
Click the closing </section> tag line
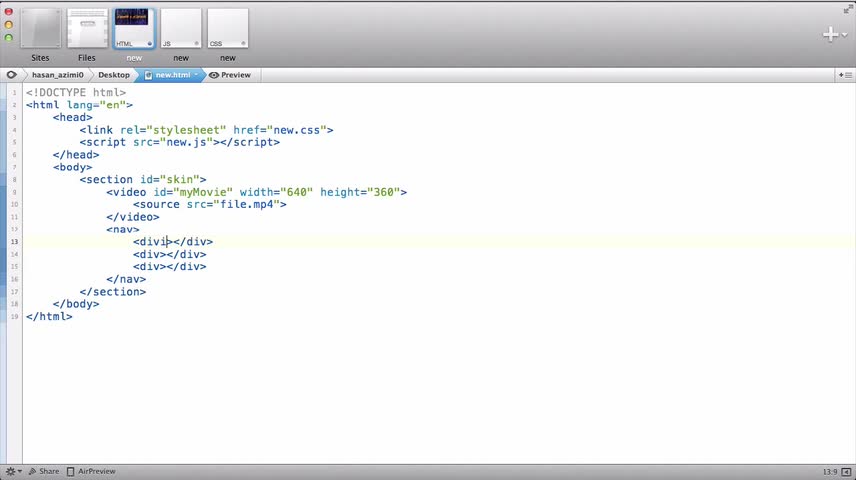112,292
